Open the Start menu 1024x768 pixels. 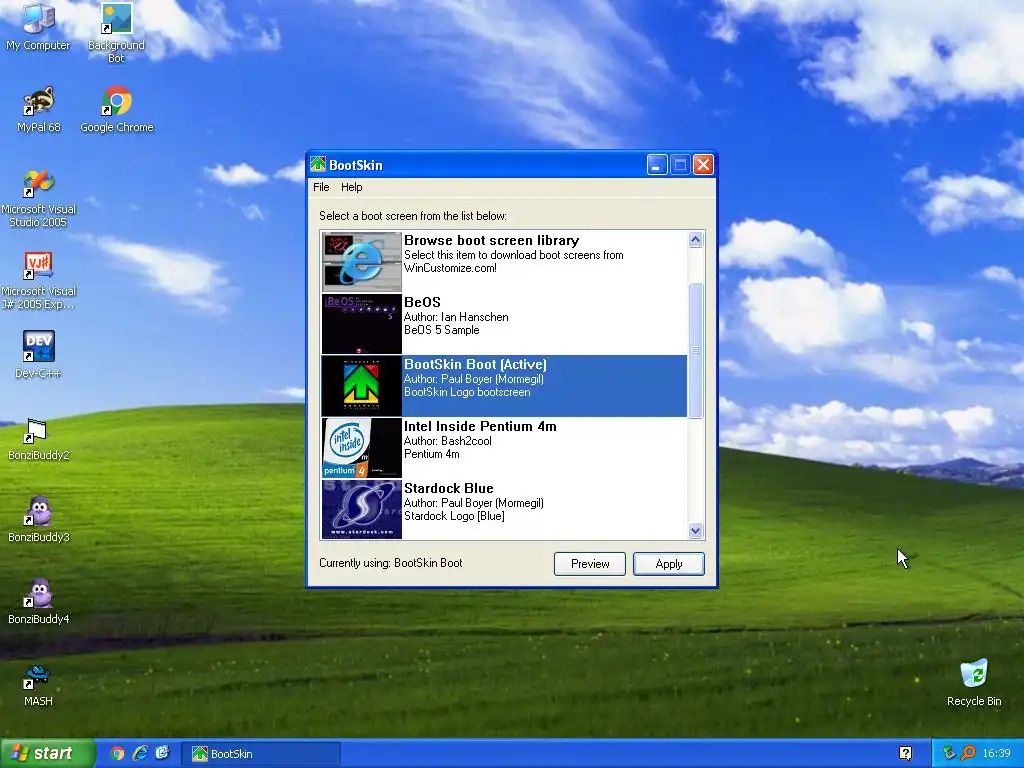46,753
